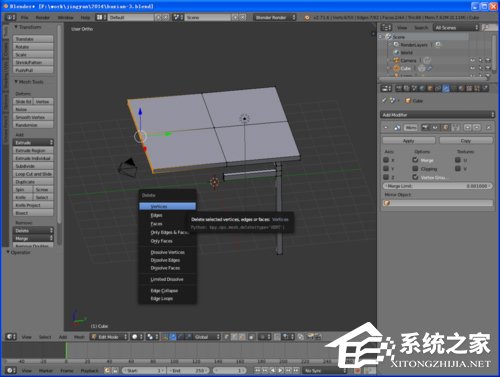Collapse the Mirror modifier panel arrow

[x=386, y=127]
